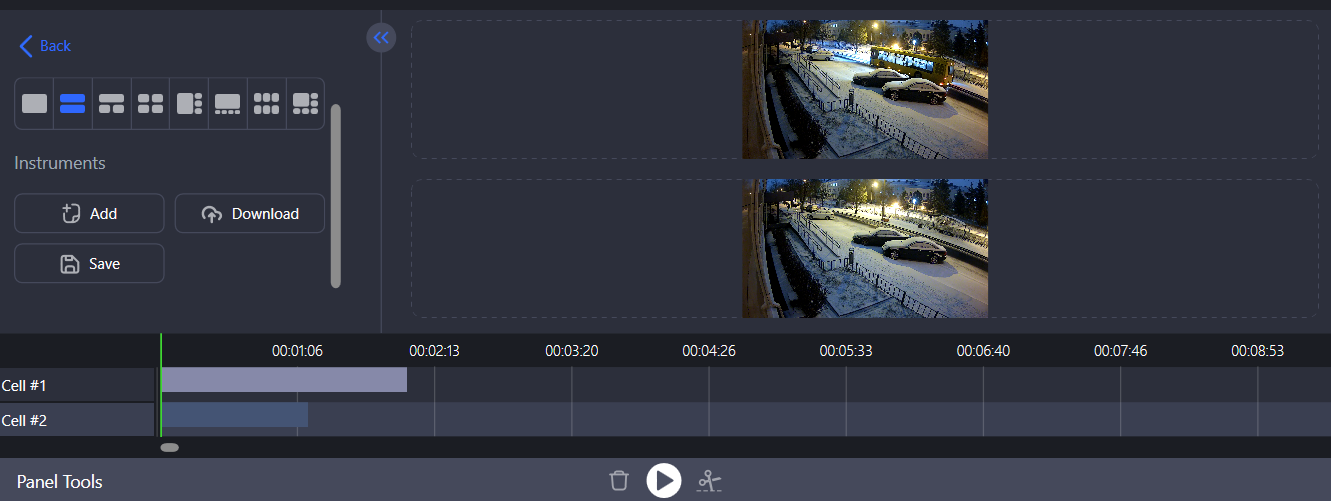Screen dimensions: 1331x501
Task: Click the Add button
Action: click(89, 213)
